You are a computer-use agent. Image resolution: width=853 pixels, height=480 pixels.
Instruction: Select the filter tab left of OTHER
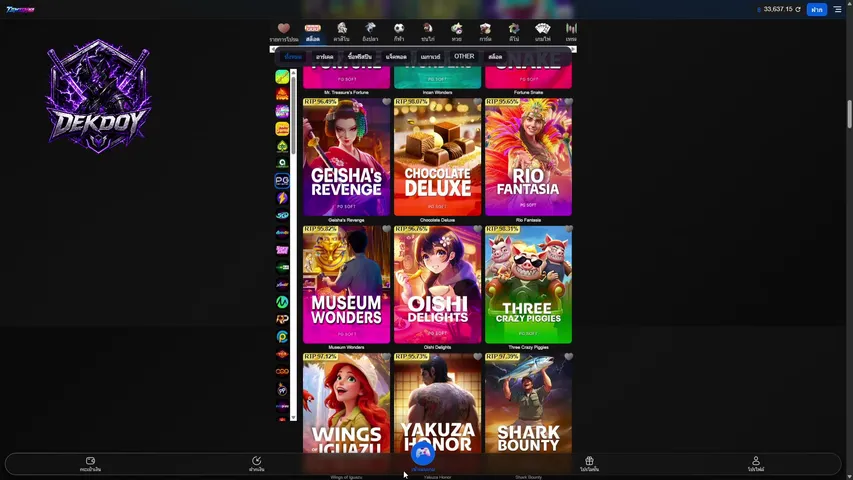pyautogui.click(x=430, y=57)
